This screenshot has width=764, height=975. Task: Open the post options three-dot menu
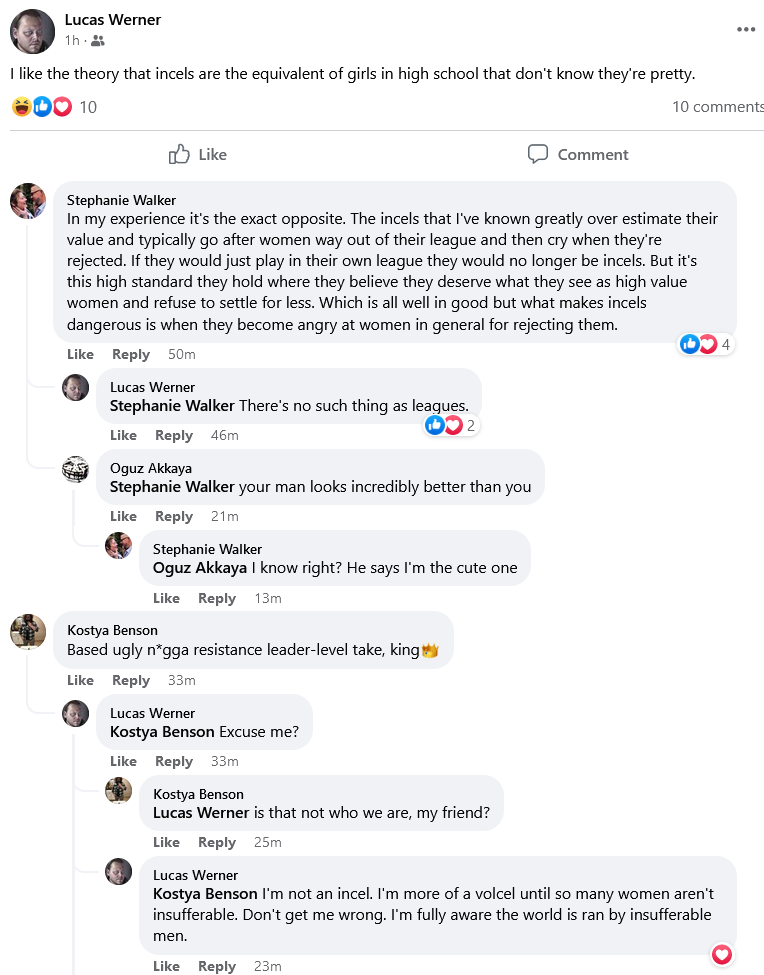point(746,29)
